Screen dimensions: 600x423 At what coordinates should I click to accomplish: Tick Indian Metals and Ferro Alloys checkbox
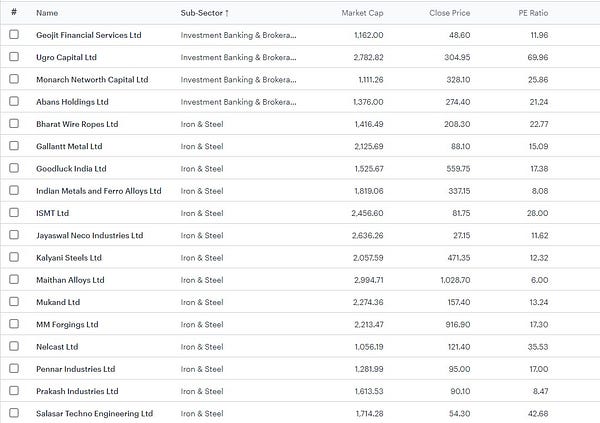tap(14, 190)
